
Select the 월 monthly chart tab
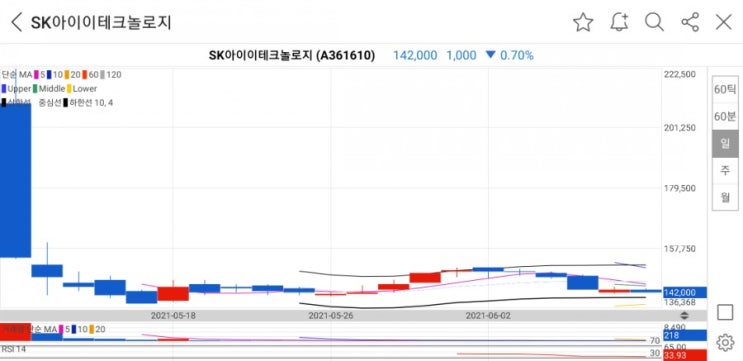pyautogui.click(x=725, y=197)
